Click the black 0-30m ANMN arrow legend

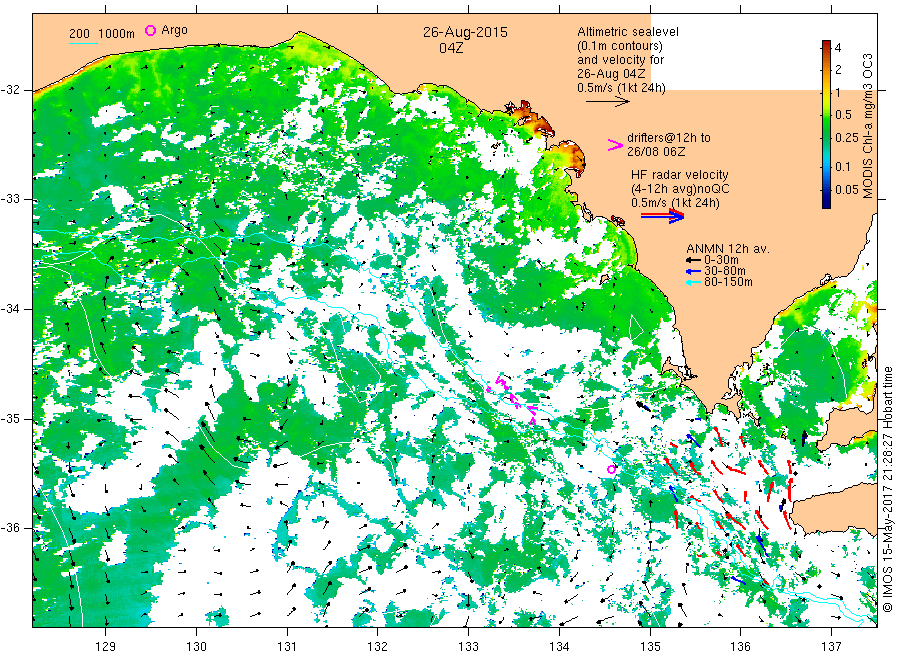(693, 260)
